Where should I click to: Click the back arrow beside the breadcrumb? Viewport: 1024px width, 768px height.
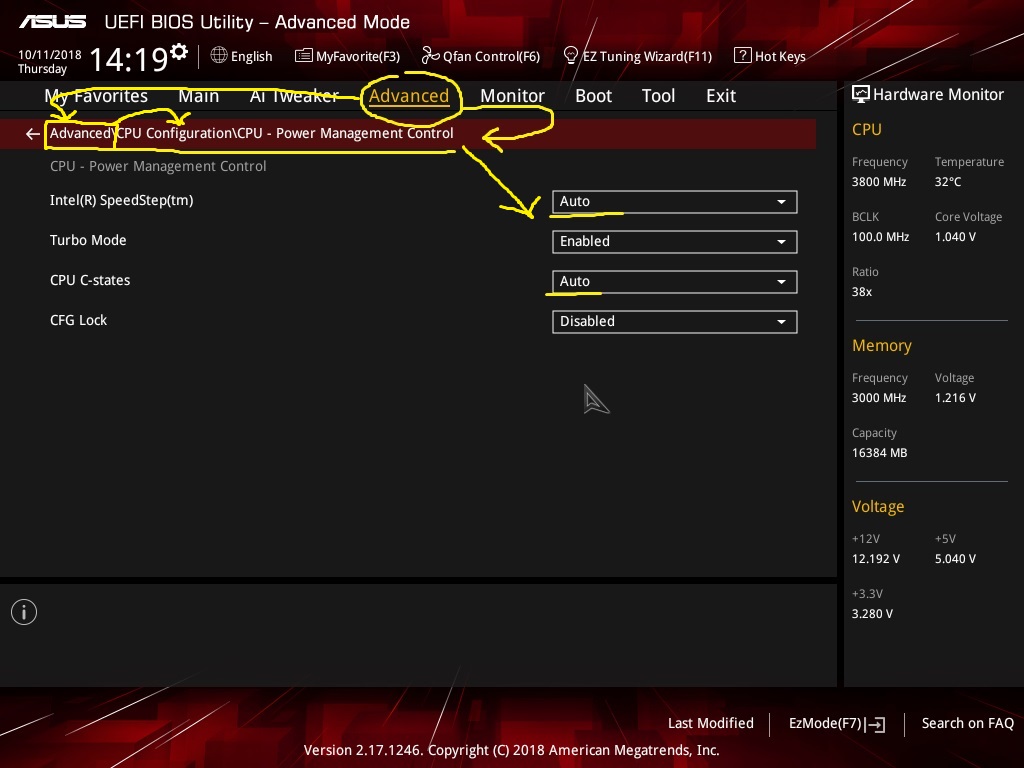(x=33, y=134)
